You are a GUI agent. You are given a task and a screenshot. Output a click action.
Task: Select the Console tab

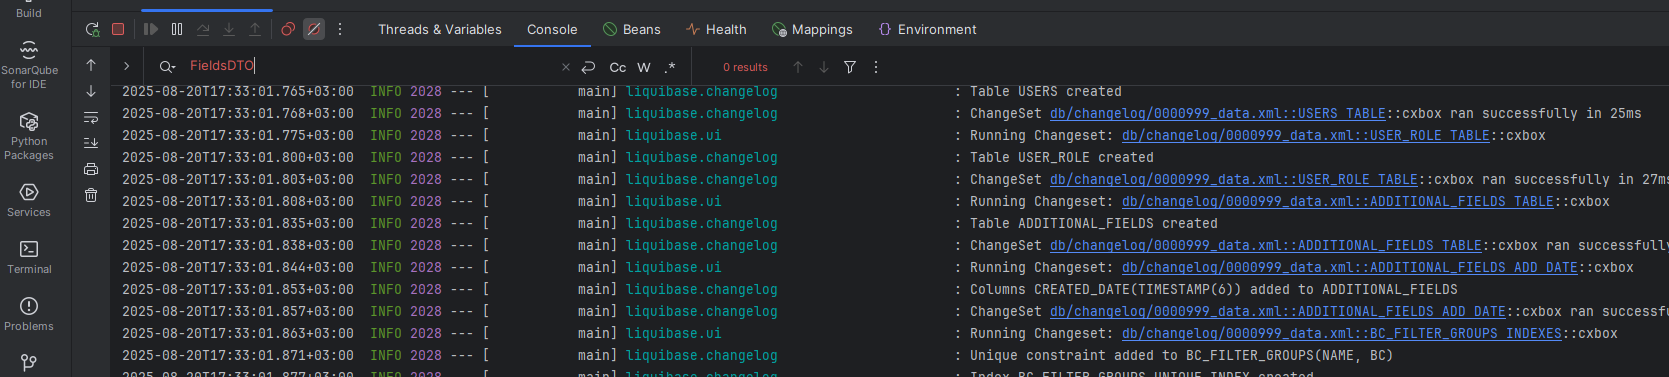point(552,29)
